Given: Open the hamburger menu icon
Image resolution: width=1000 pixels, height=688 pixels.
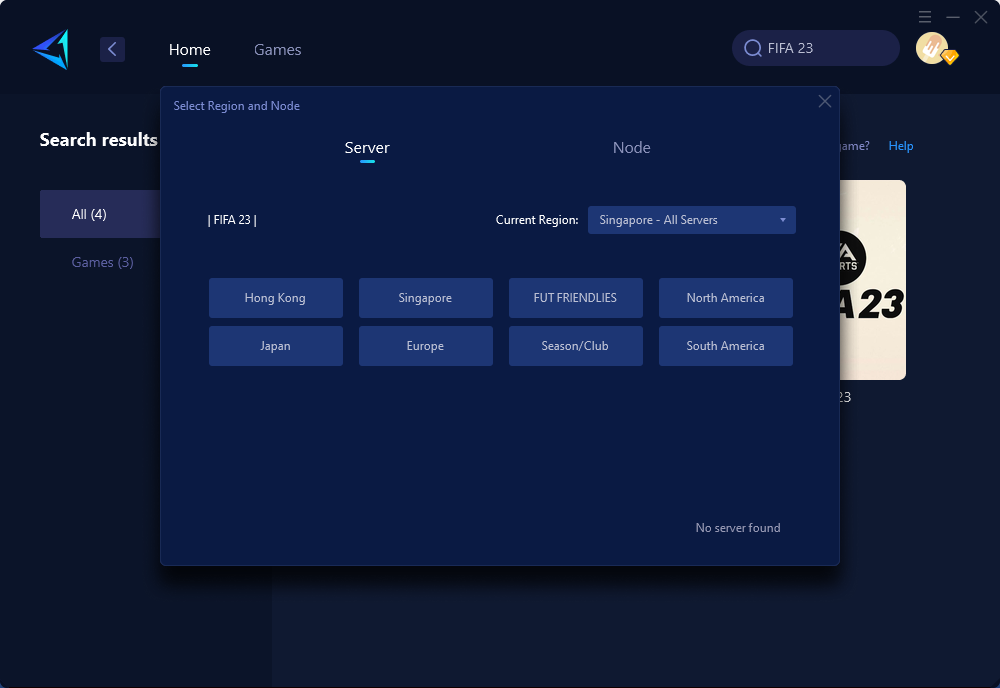Looking at the screenshot, I should point(925,17).
